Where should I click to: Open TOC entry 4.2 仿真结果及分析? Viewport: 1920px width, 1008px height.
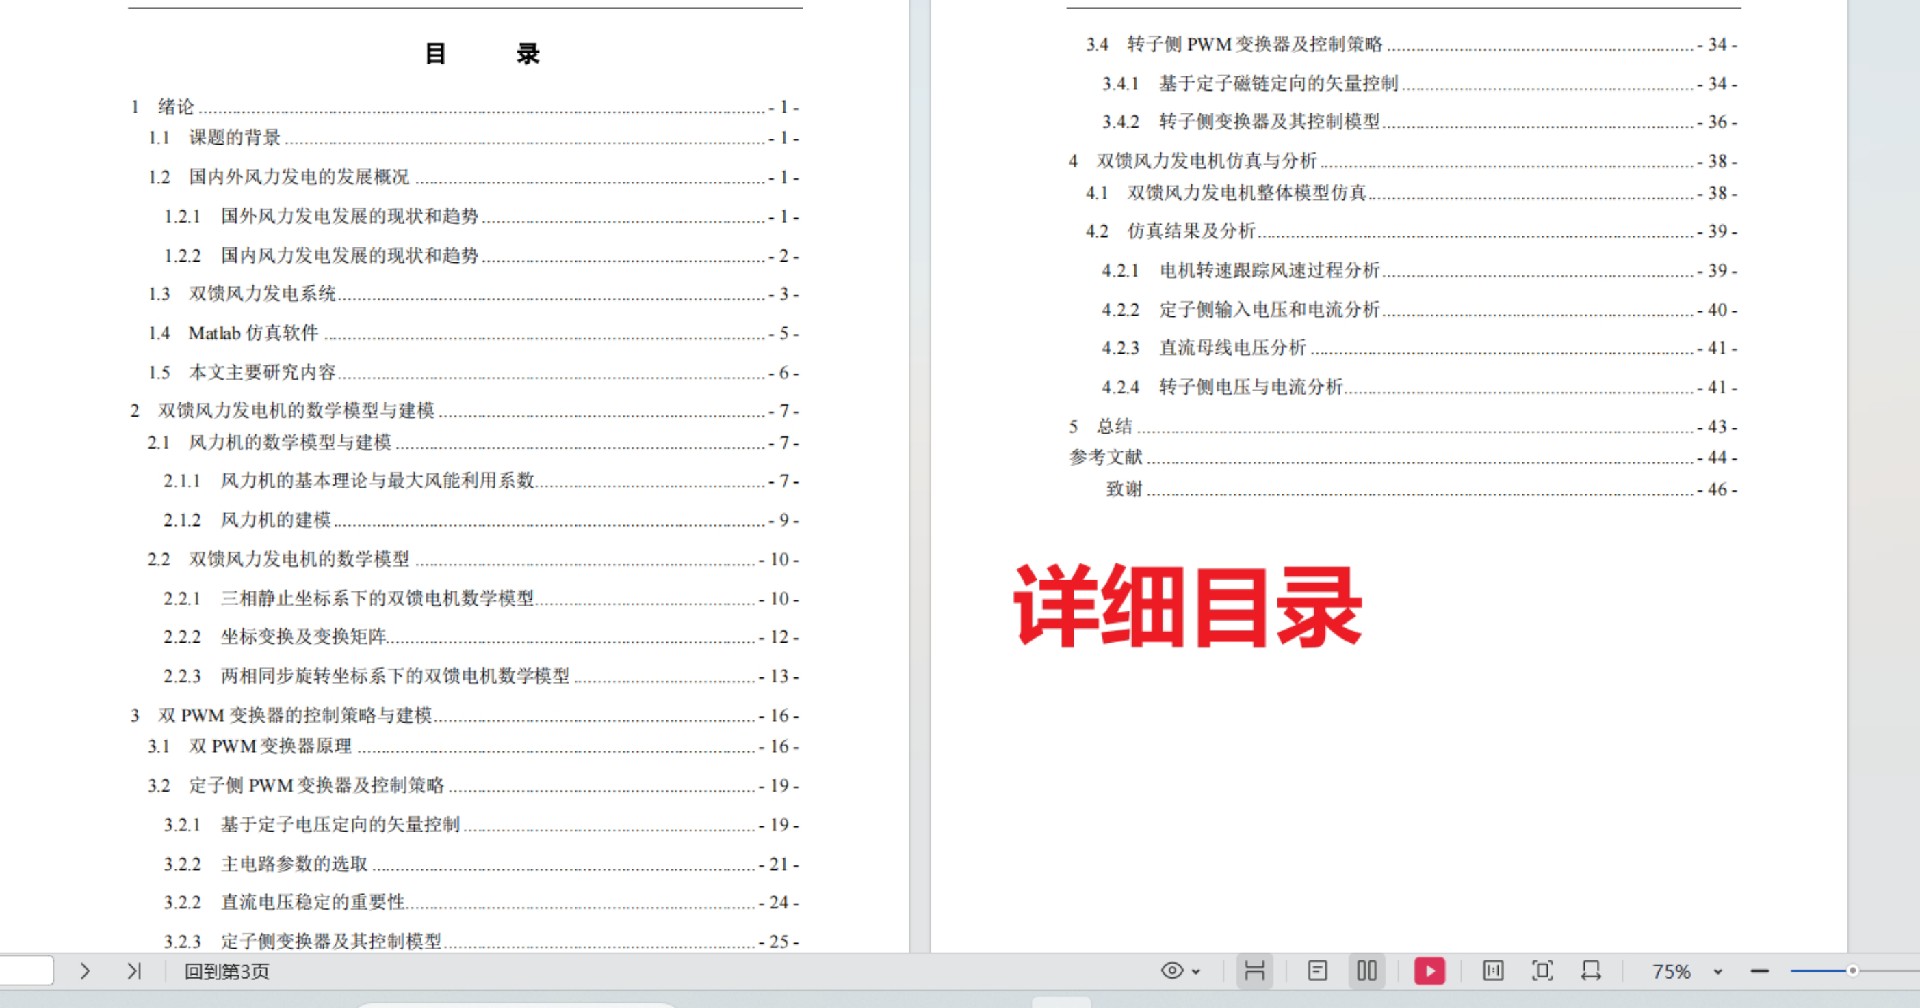tap(1412, 231)
